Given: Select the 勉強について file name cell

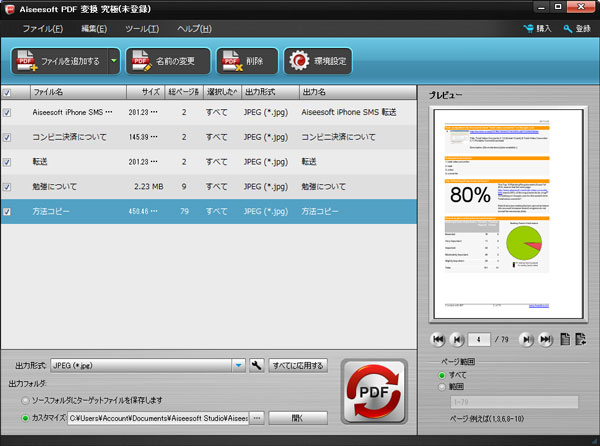Looking at the screenshot, I should (55, 187).
